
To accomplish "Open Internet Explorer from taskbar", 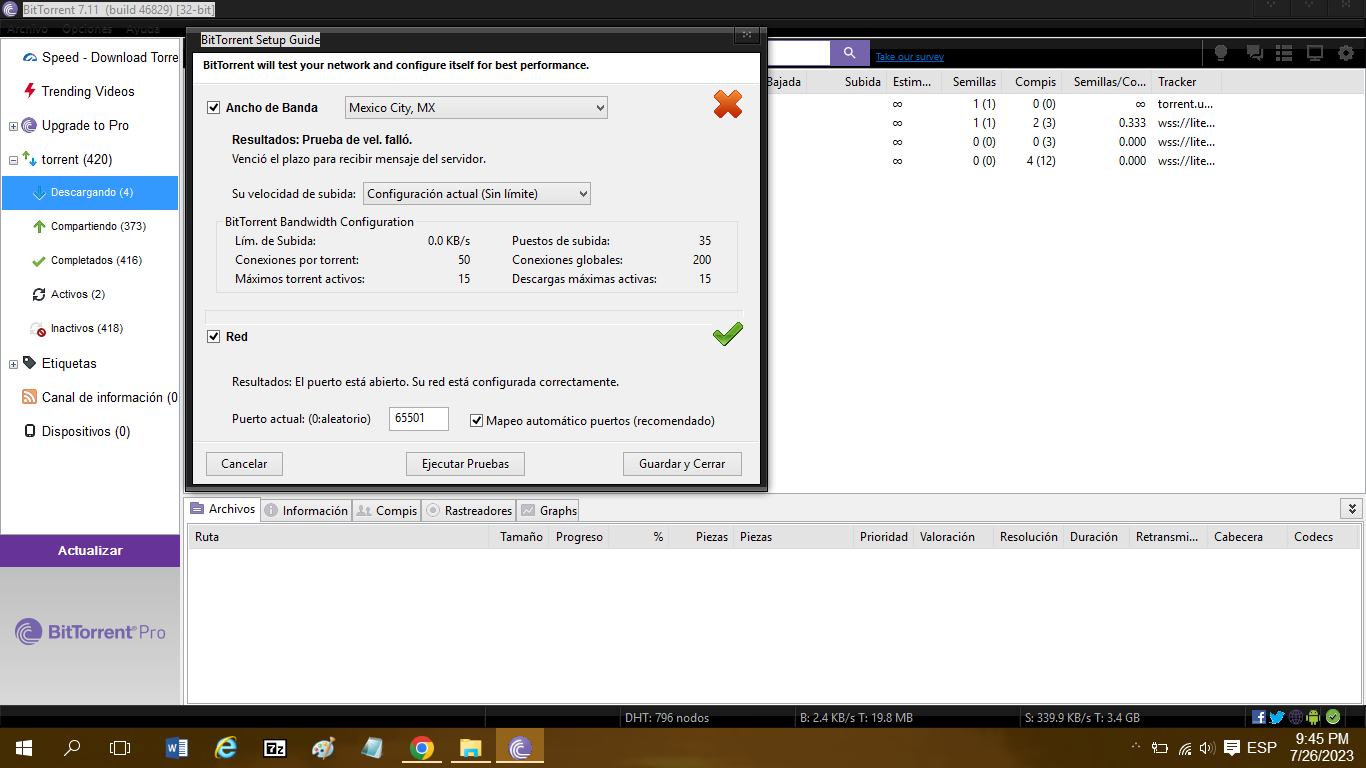I will [x=226, y=747].
